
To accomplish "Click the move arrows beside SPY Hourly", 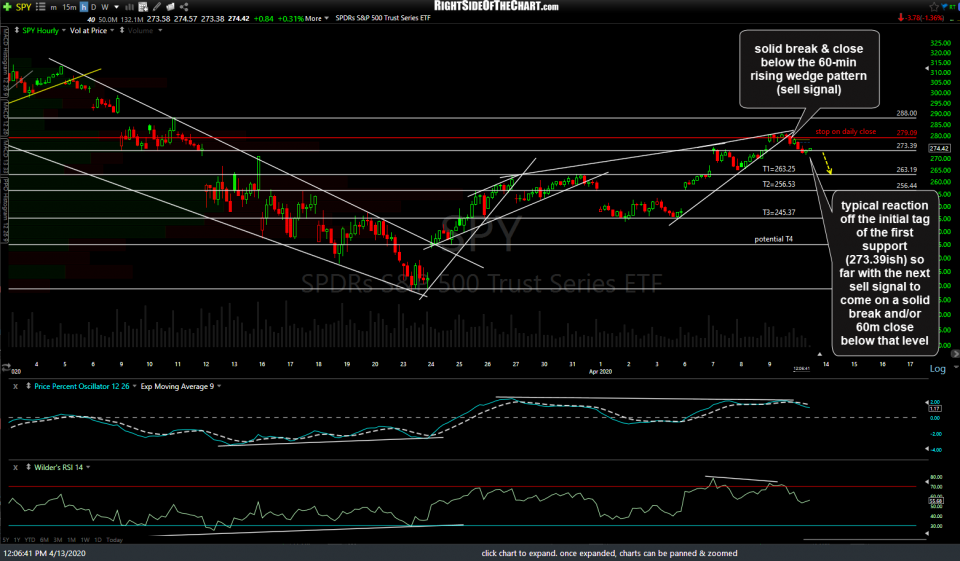I will coord(17,30).
